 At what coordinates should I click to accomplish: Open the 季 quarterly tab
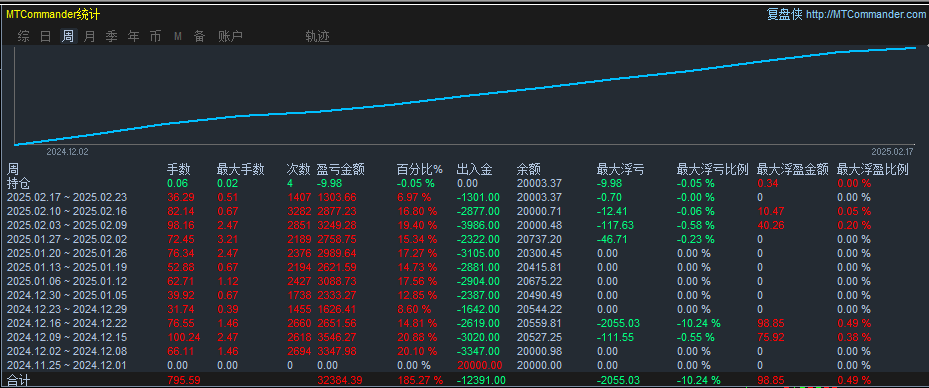point(111,37)
